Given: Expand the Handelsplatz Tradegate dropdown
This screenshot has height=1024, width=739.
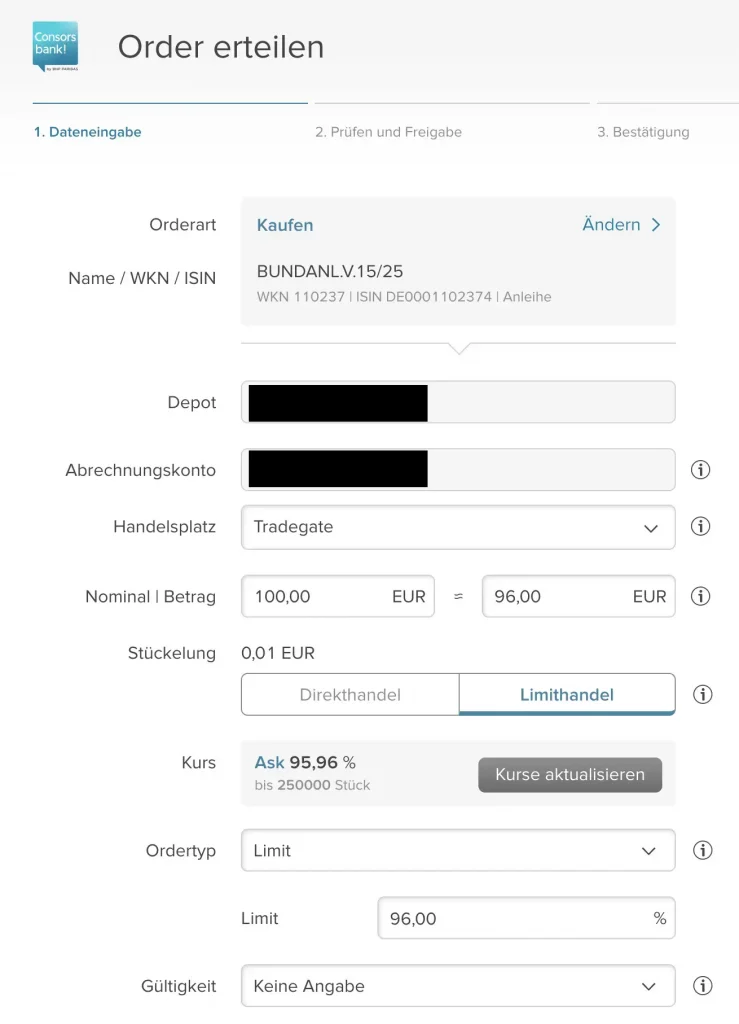Looking at the screenshot, I should (x=458, y=527).
